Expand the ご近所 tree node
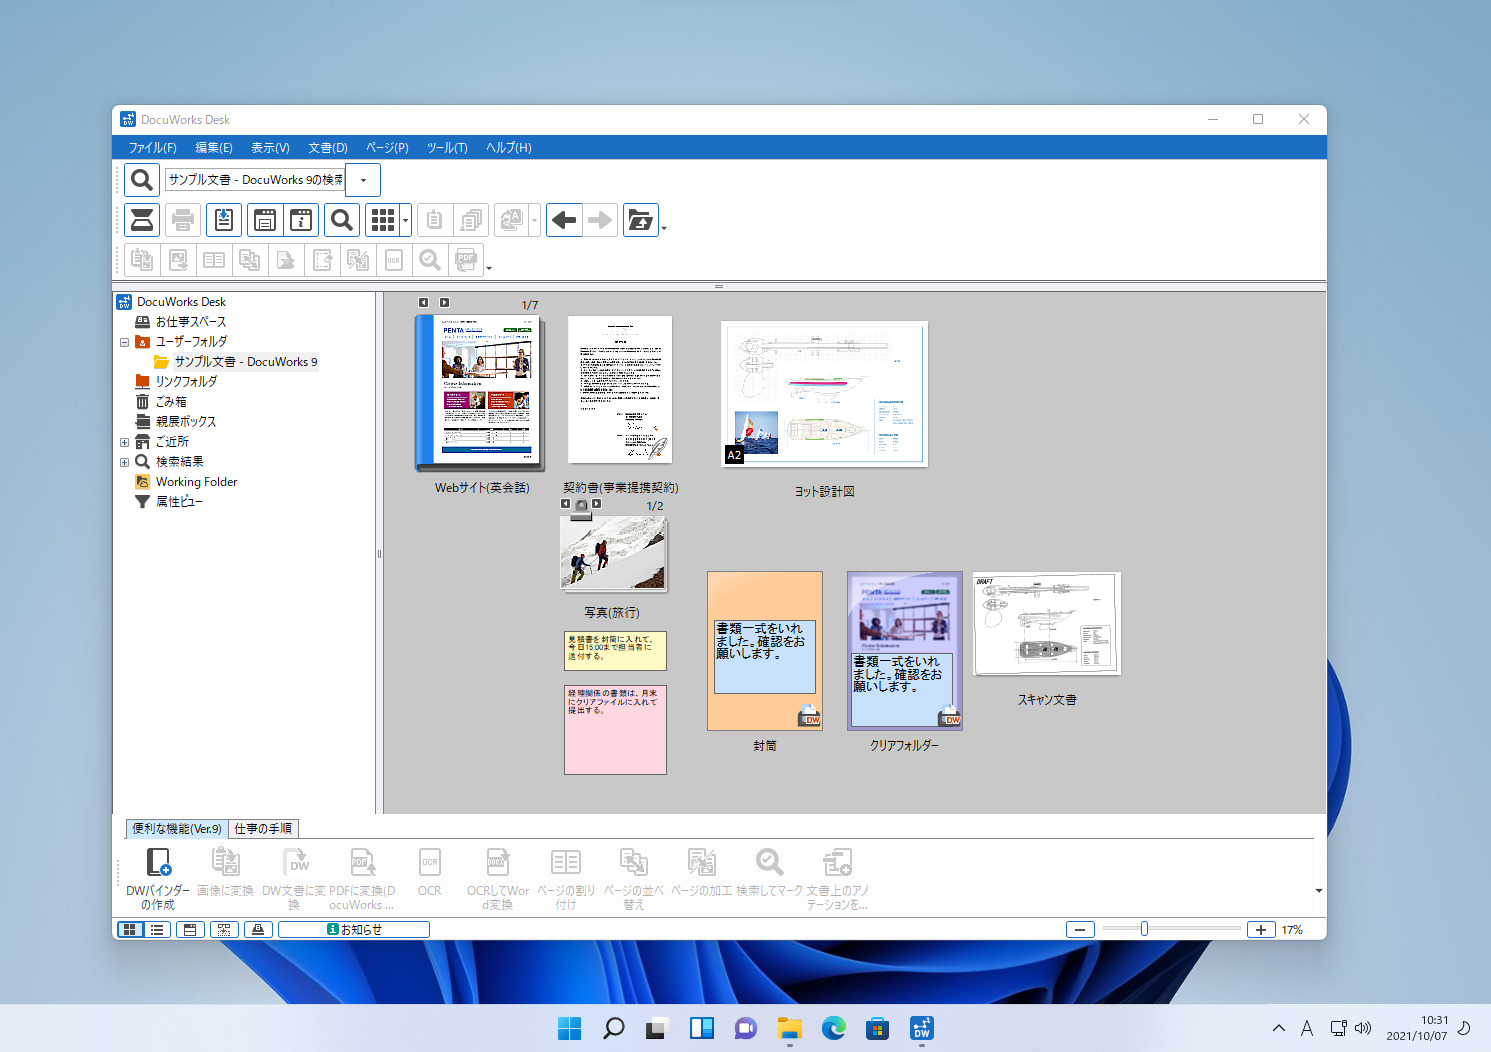 (124, 442)
